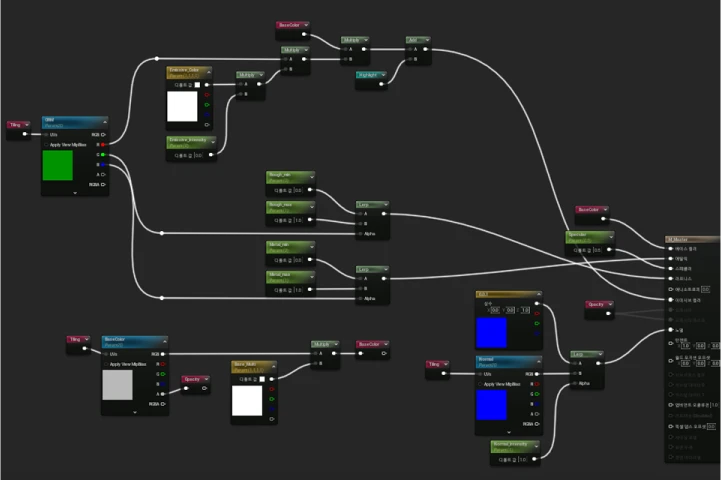Click the Metal_max output pin
The image size is (721, 480).
[x=310, y=290]
